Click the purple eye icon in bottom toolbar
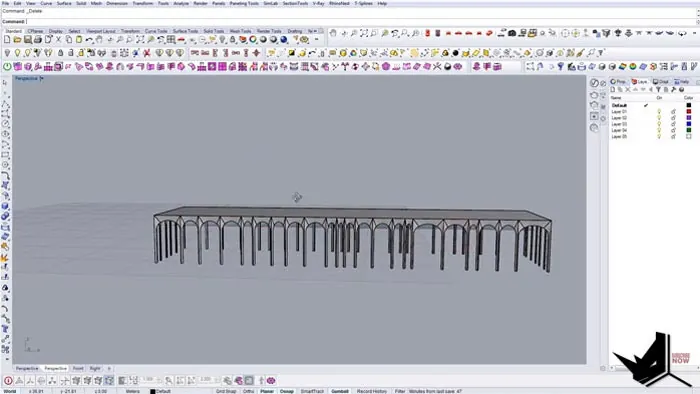 pyautogui.click(x=271, y=381)
